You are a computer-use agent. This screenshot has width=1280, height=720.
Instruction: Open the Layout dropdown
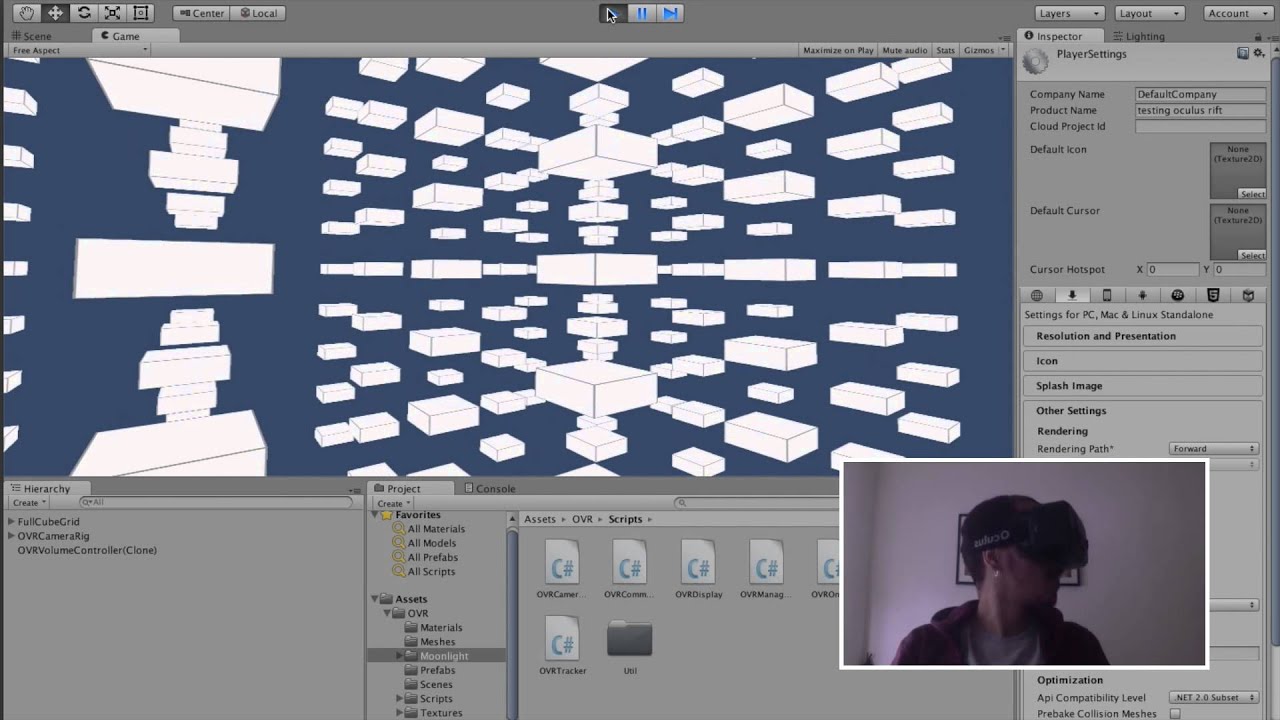(x=1149, y=13)
